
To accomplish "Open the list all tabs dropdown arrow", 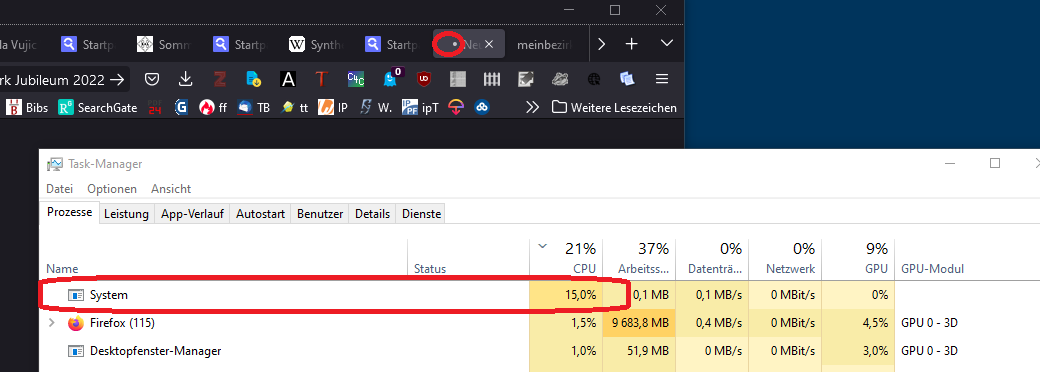I will tap(667, 44).
